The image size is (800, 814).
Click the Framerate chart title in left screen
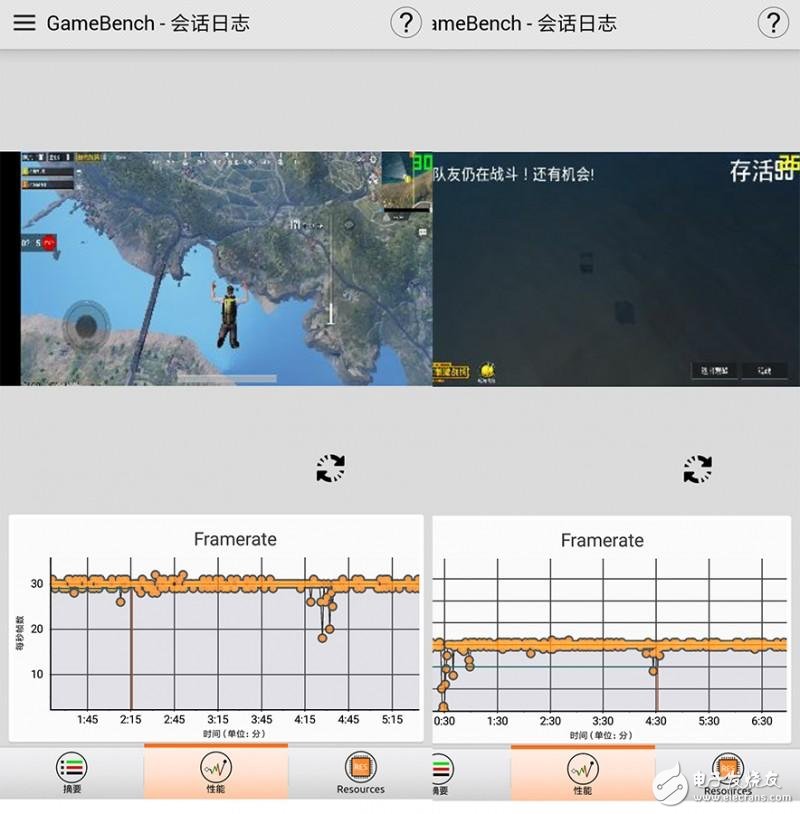(235, 539)
